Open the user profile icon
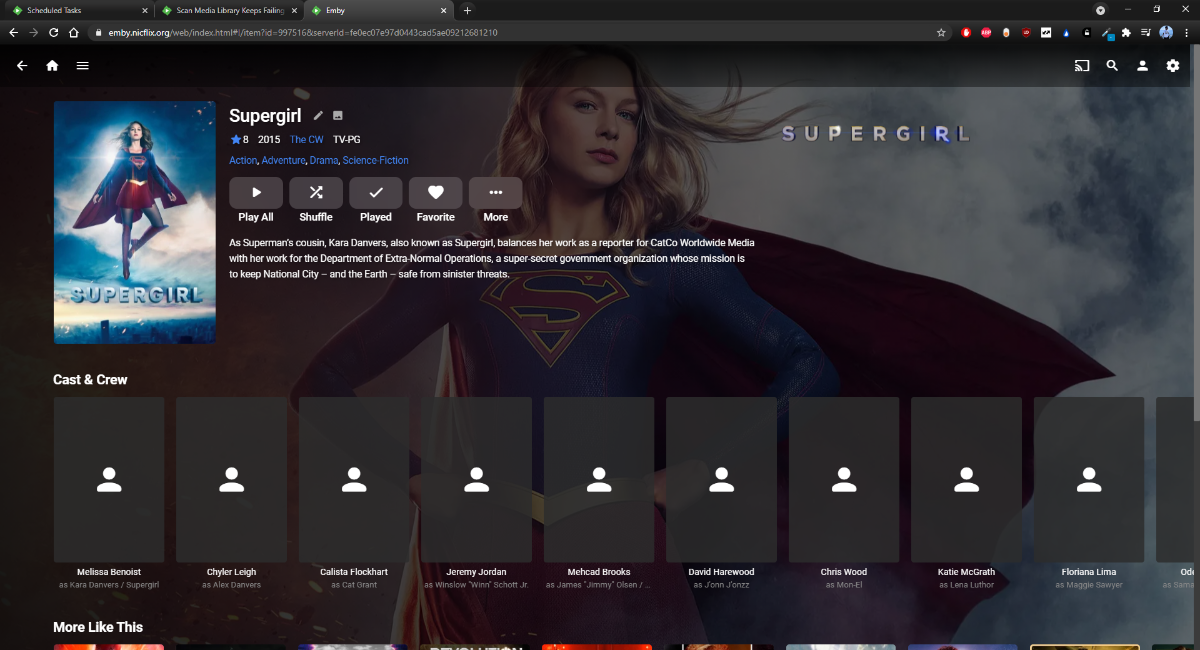Viewport: 1200px width, 650px height. (x=1142, y=66)
